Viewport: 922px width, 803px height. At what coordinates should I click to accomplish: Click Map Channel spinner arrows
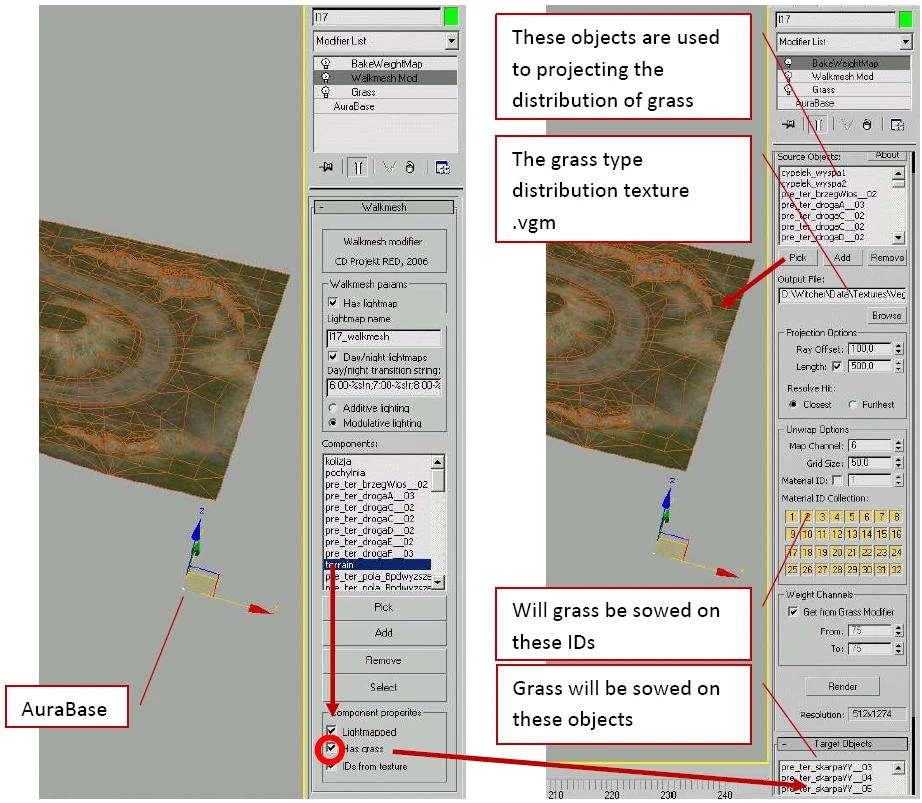coord(898,446)
